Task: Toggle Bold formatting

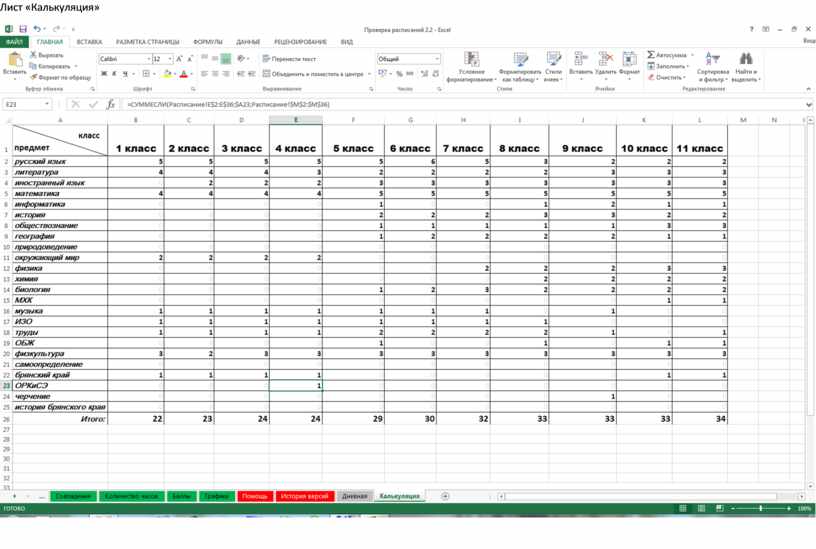Action: coord(104,74)
